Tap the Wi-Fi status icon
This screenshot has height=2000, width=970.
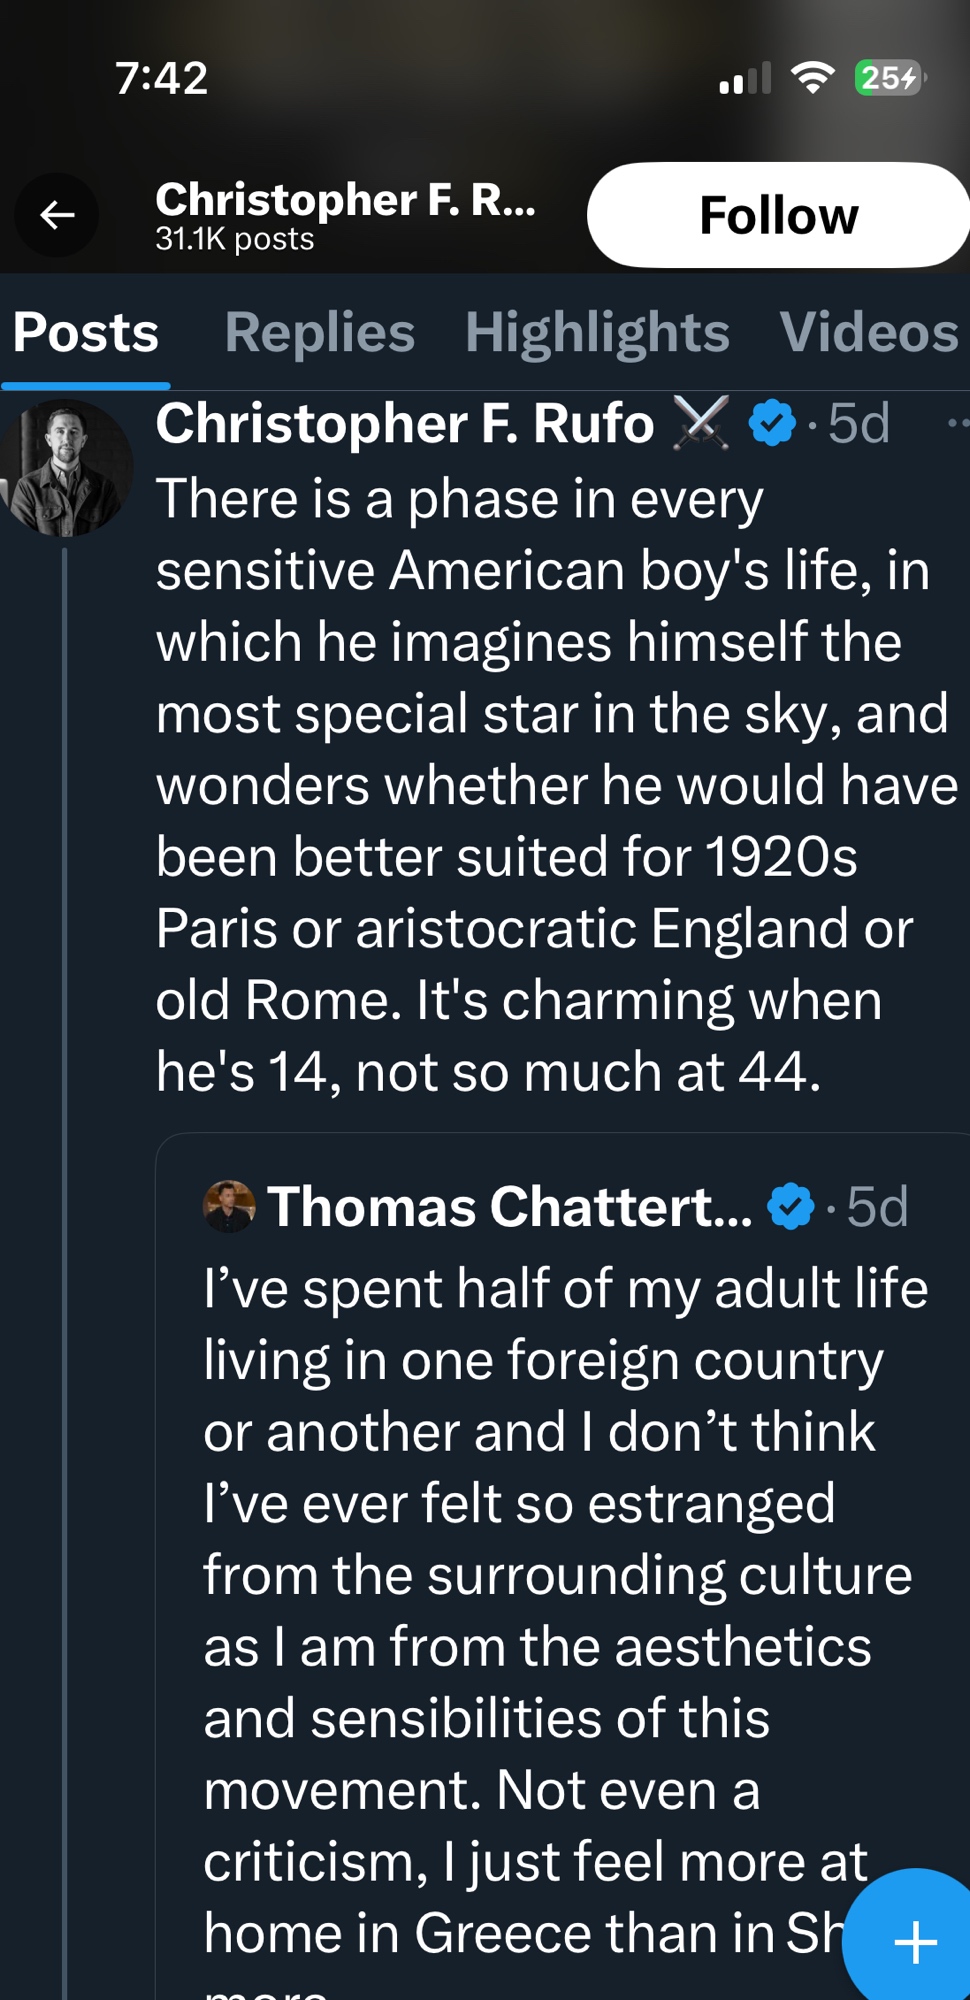click(812, 78)
